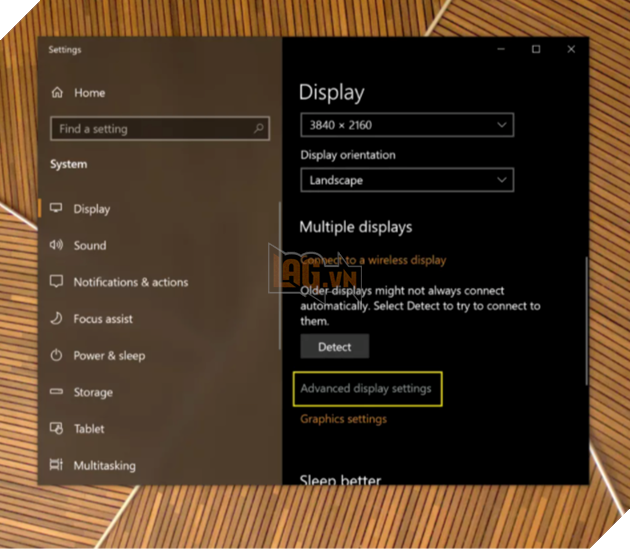The image size is (630, 549).
Task: Select Focus assist in the sidebar
Action: click(x=102, y=319)
